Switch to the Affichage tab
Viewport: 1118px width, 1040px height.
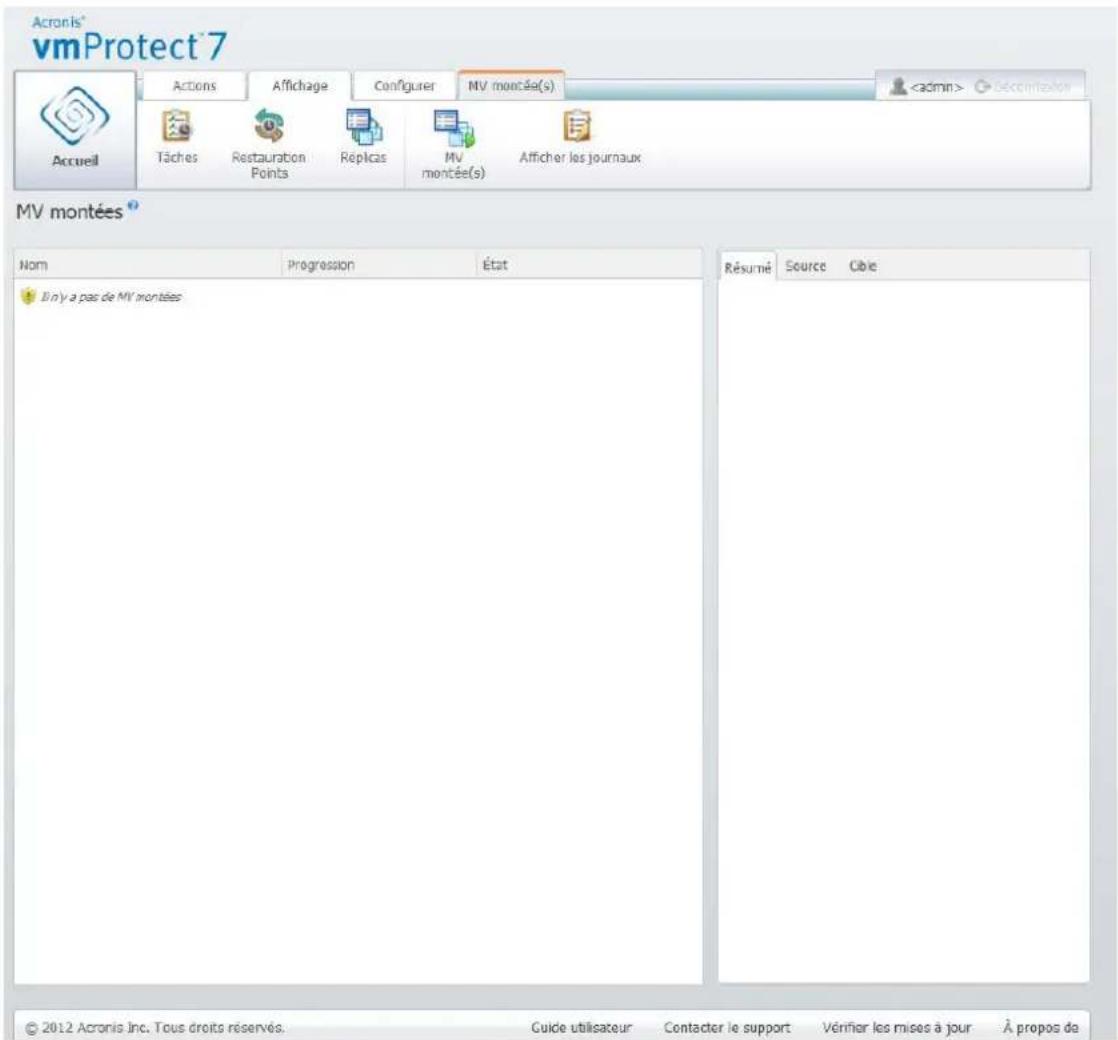(299, 86)
